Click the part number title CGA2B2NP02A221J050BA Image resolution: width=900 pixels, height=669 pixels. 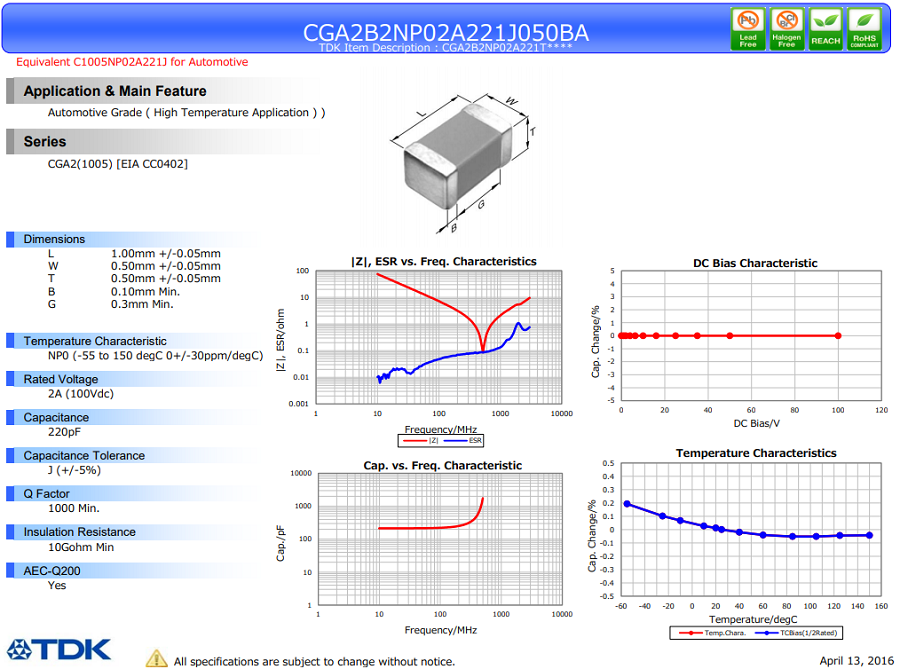[445, 33]
